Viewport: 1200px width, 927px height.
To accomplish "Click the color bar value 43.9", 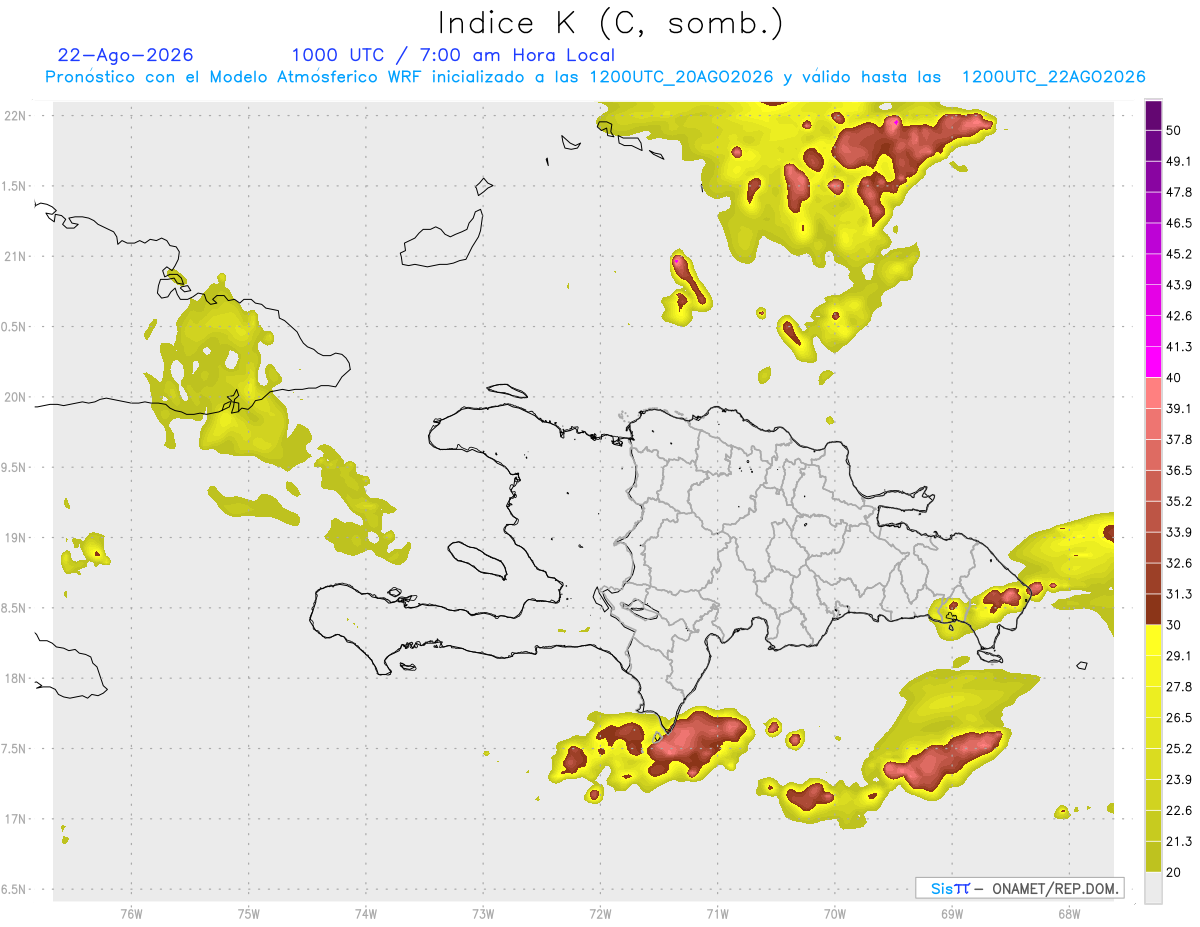I will tap(1178, 285).
